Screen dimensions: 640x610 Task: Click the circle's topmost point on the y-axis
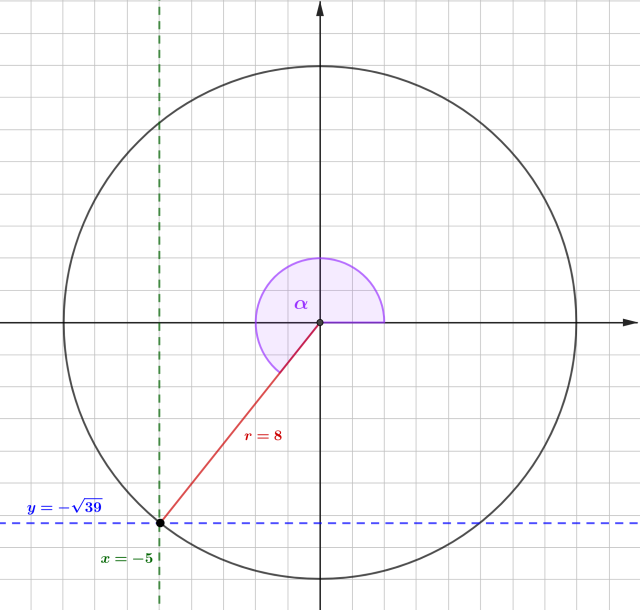[x=320, y=66]
